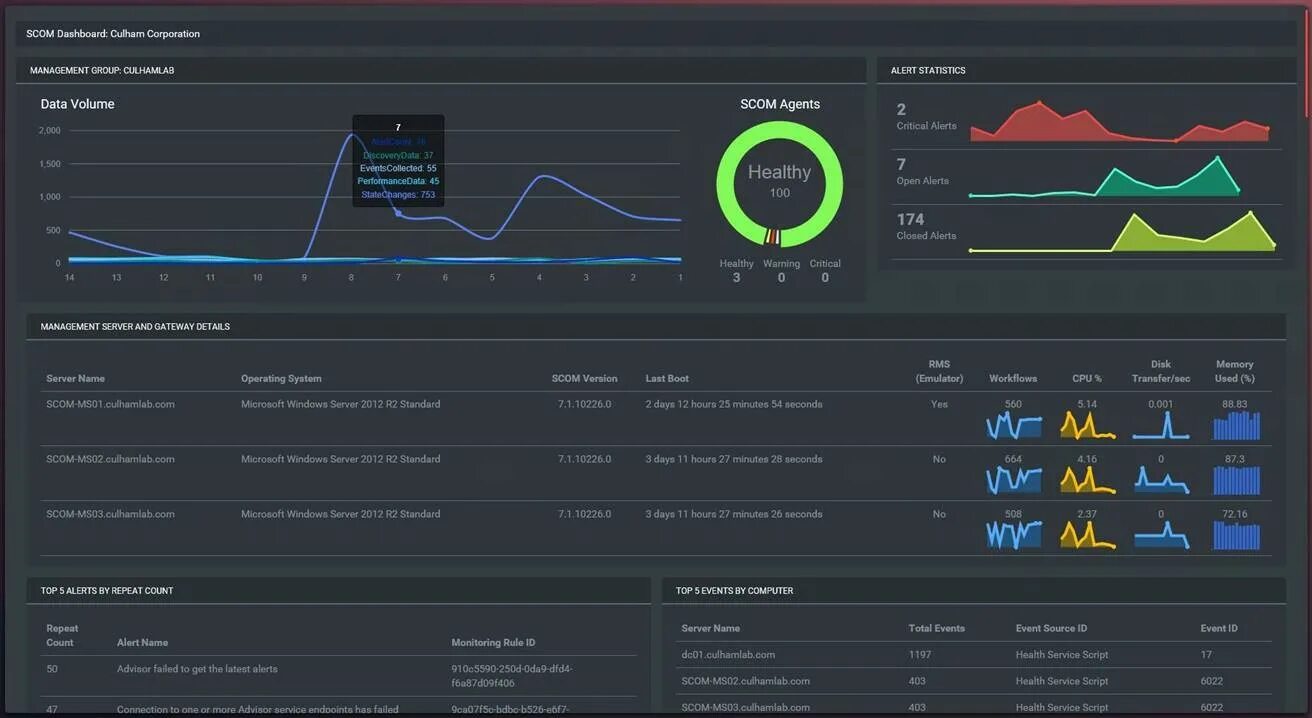Click the rule ID starting with 910c5590

512,676
